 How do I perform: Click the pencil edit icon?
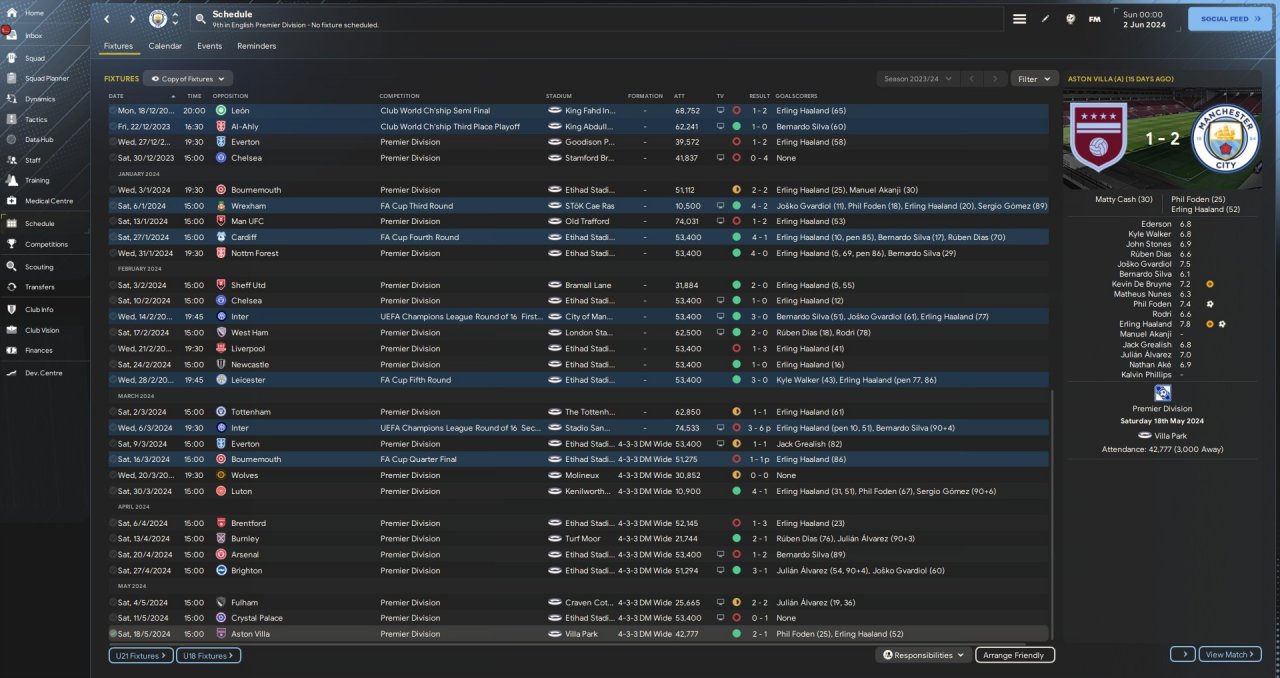pyautogui.click(x=1045, y=19)
